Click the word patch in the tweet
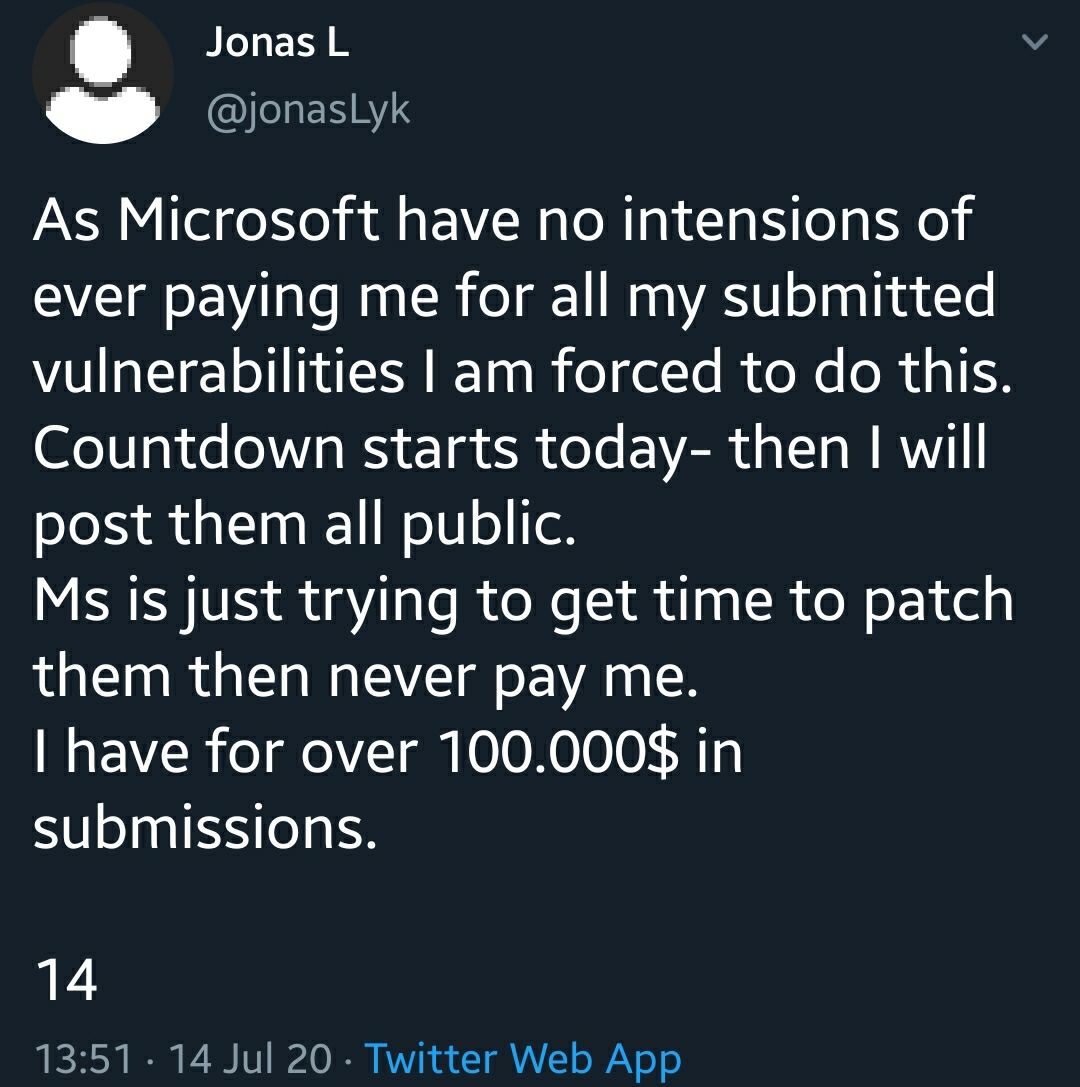Screen dimensions: 1080x1087 939,601
